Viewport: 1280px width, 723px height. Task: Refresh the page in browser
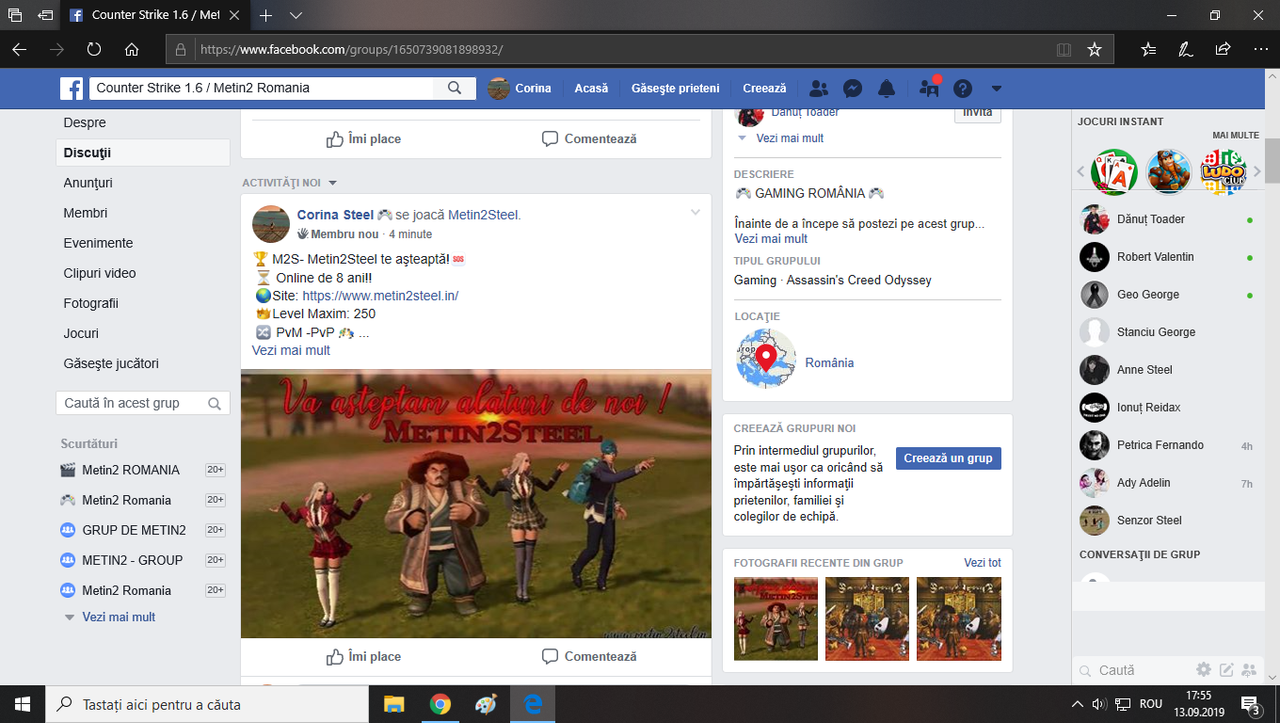tap(93, 49)
